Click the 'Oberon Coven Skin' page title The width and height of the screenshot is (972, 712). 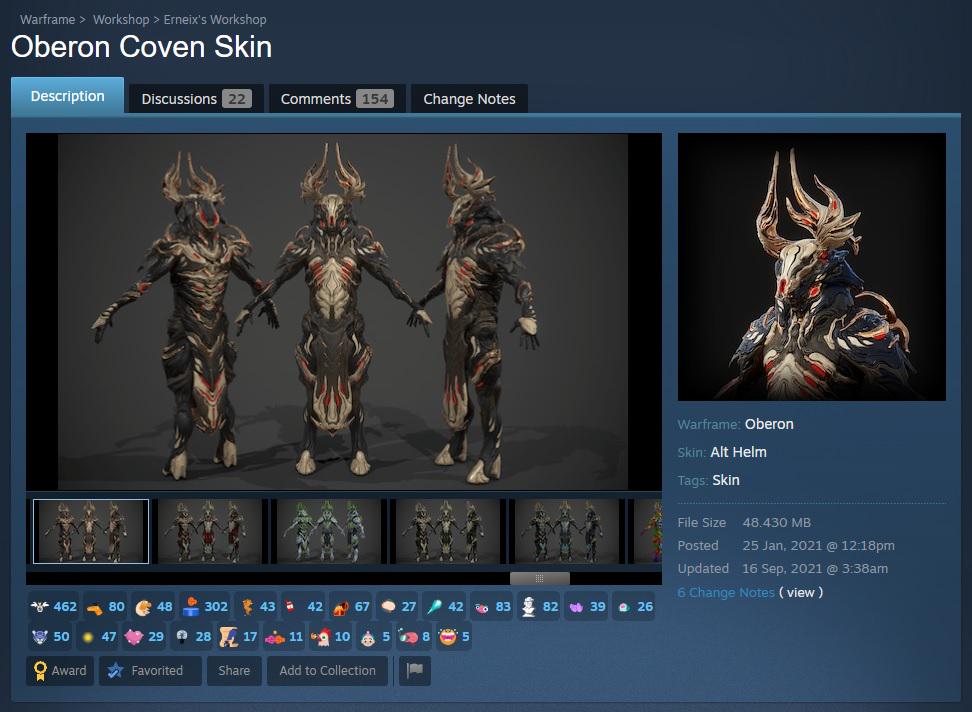coord(141,46)
